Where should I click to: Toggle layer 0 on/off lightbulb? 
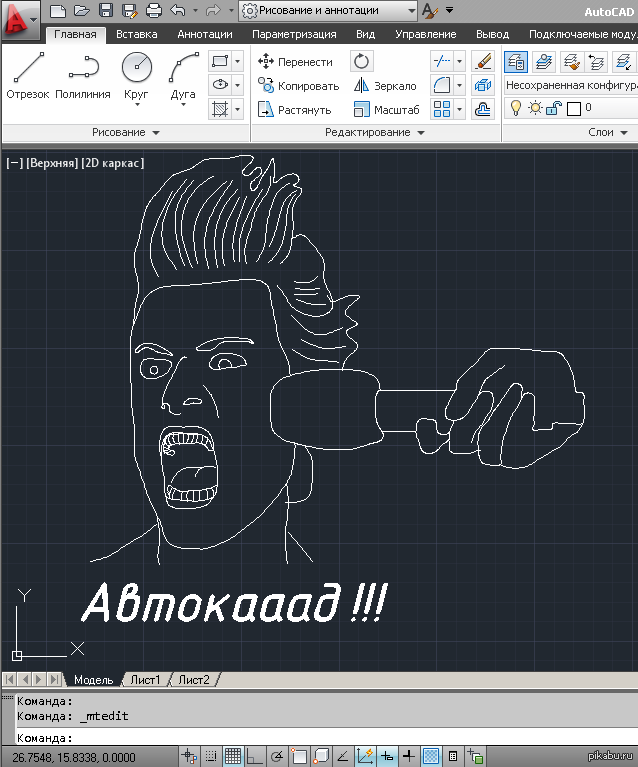(515, 108)
